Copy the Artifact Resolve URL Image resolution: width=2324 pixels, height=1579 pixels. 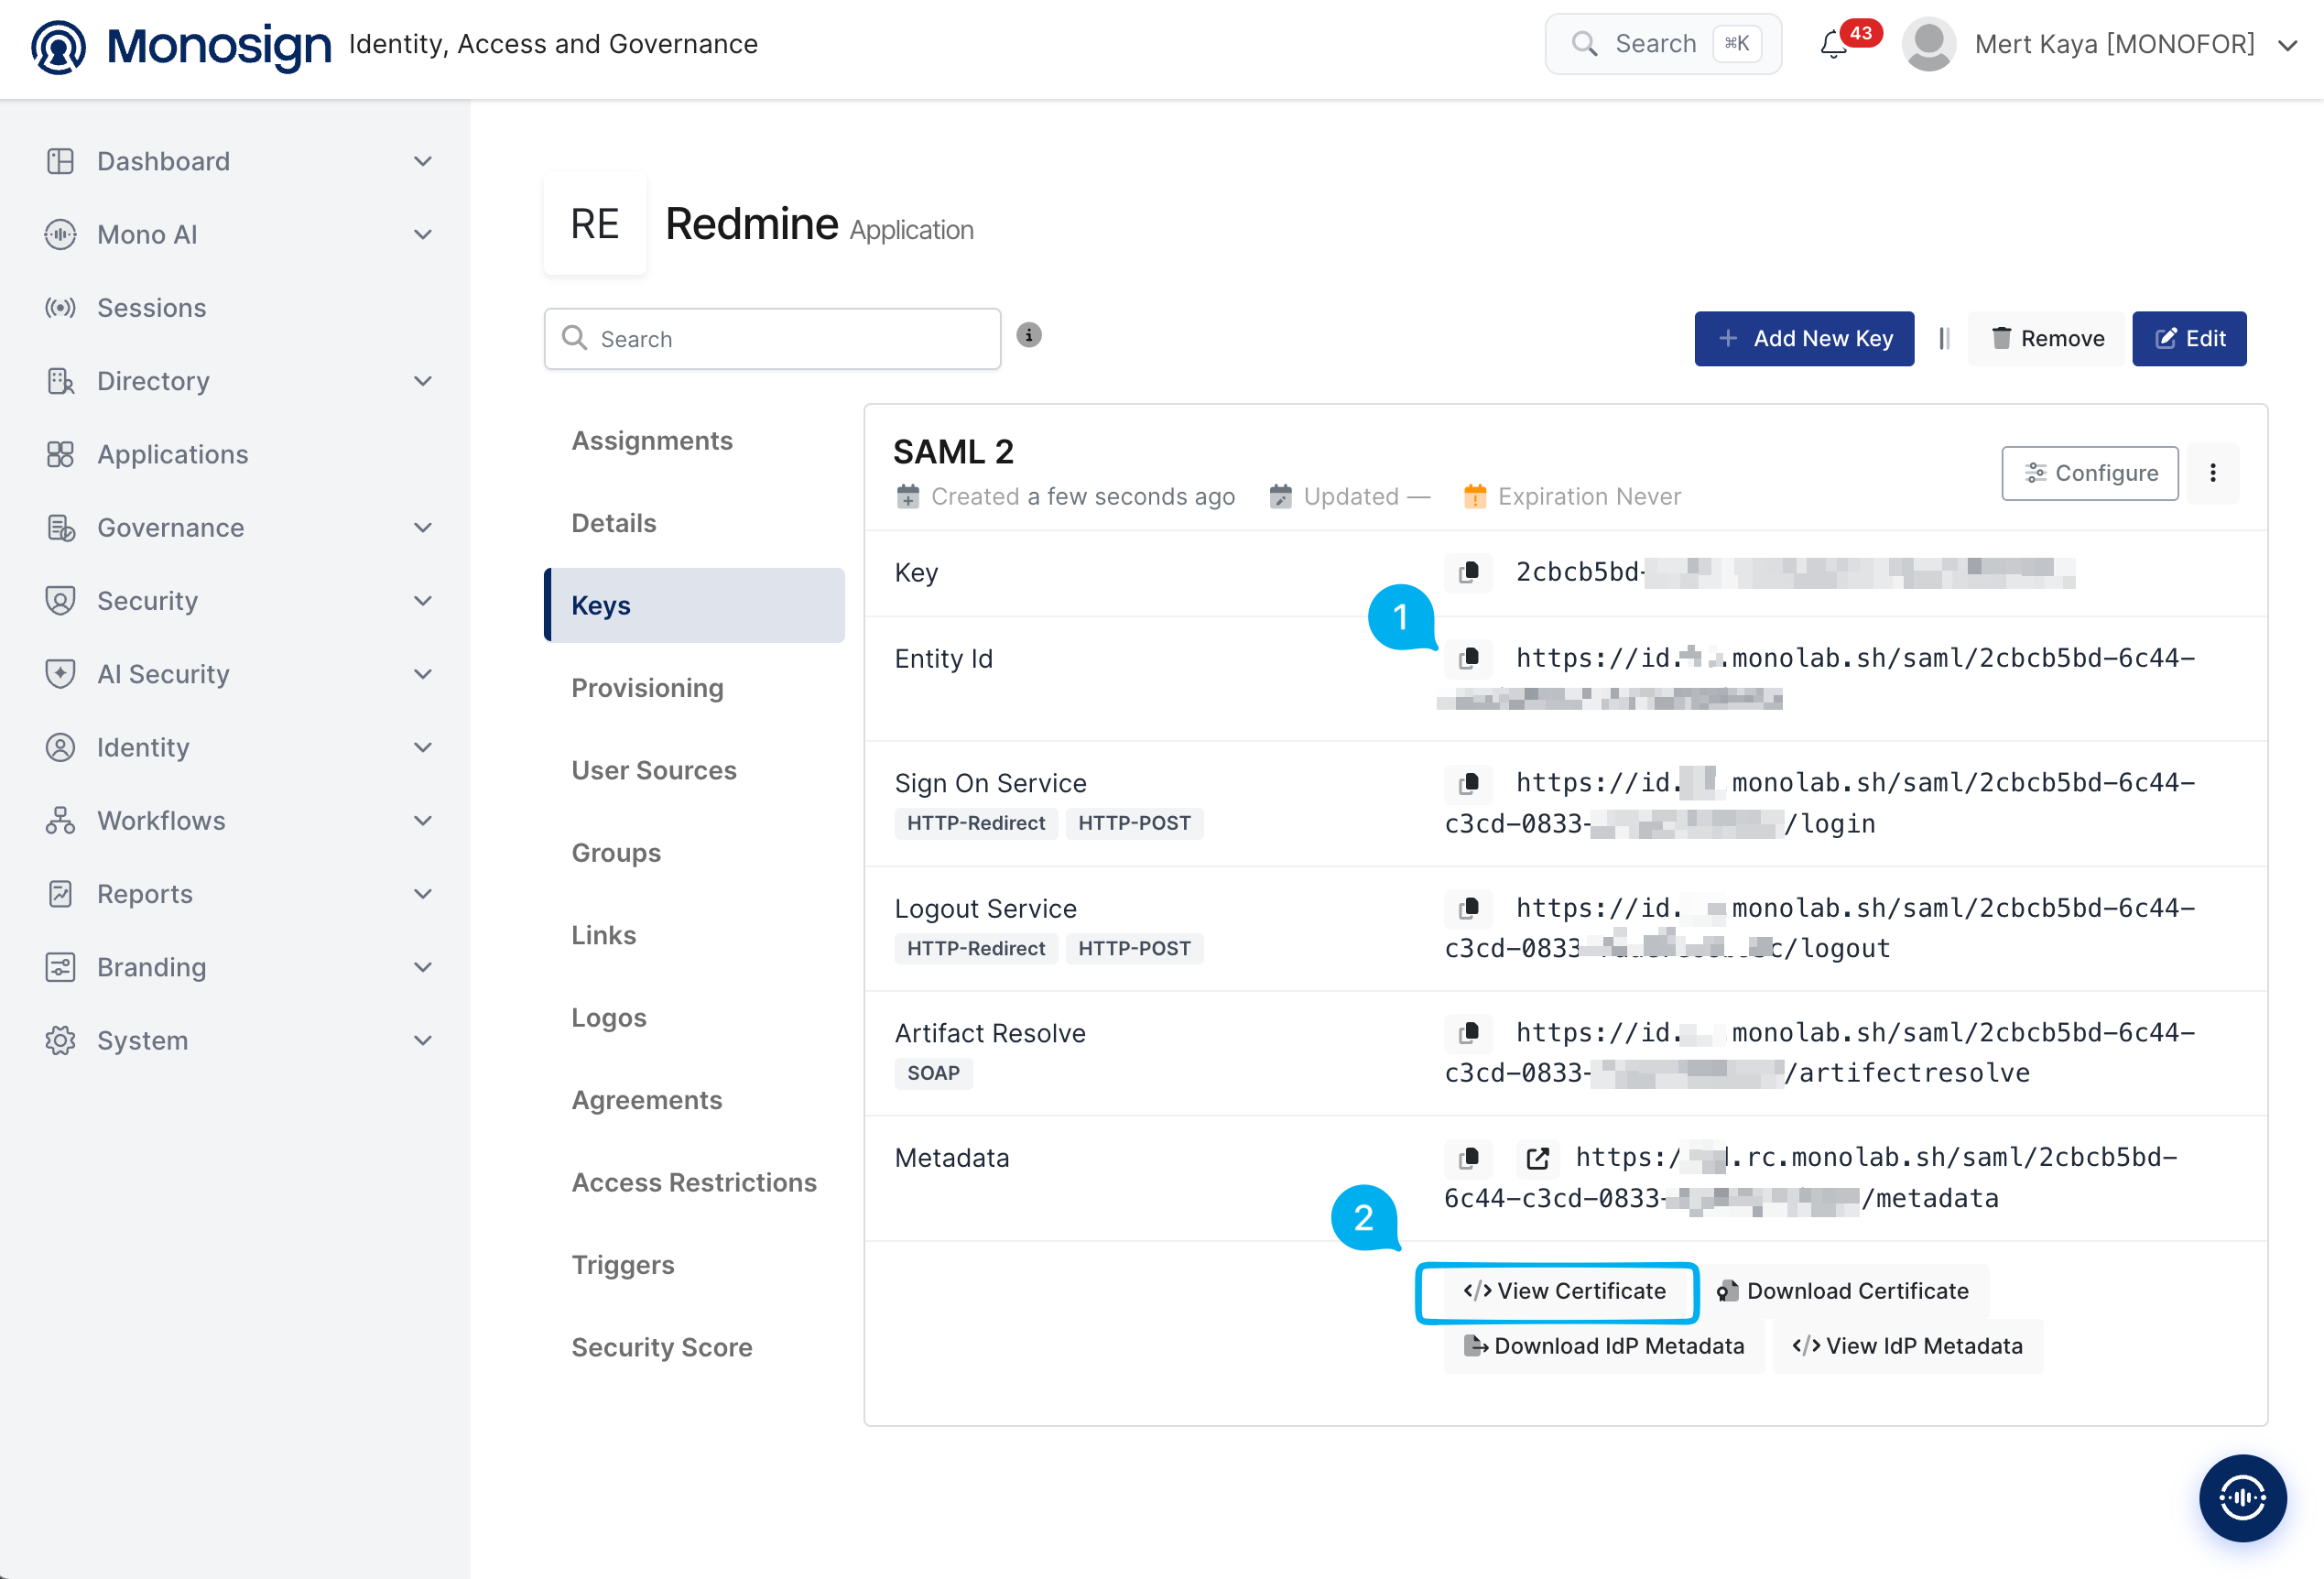point(1469,1033)
